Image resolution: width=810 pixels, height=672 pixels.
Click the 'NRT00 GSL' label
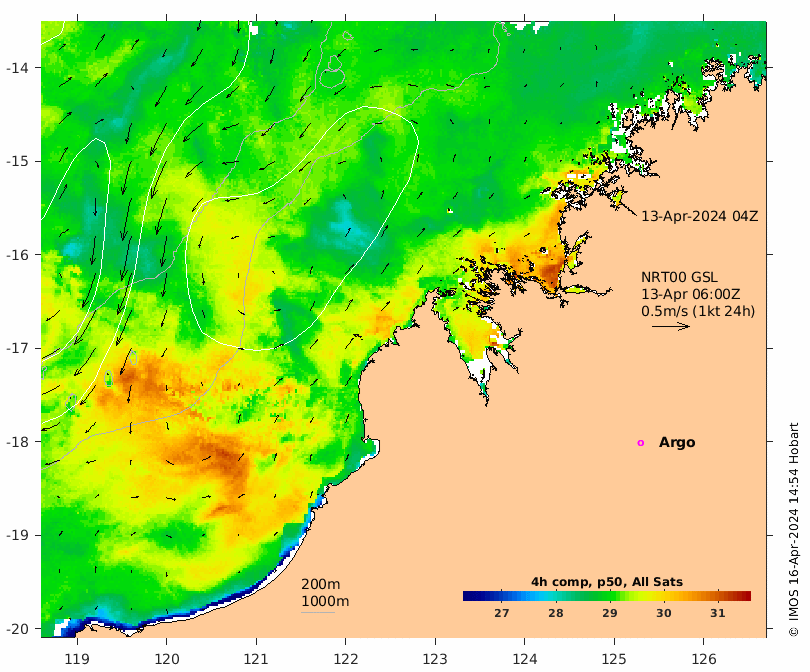(679, 277)
